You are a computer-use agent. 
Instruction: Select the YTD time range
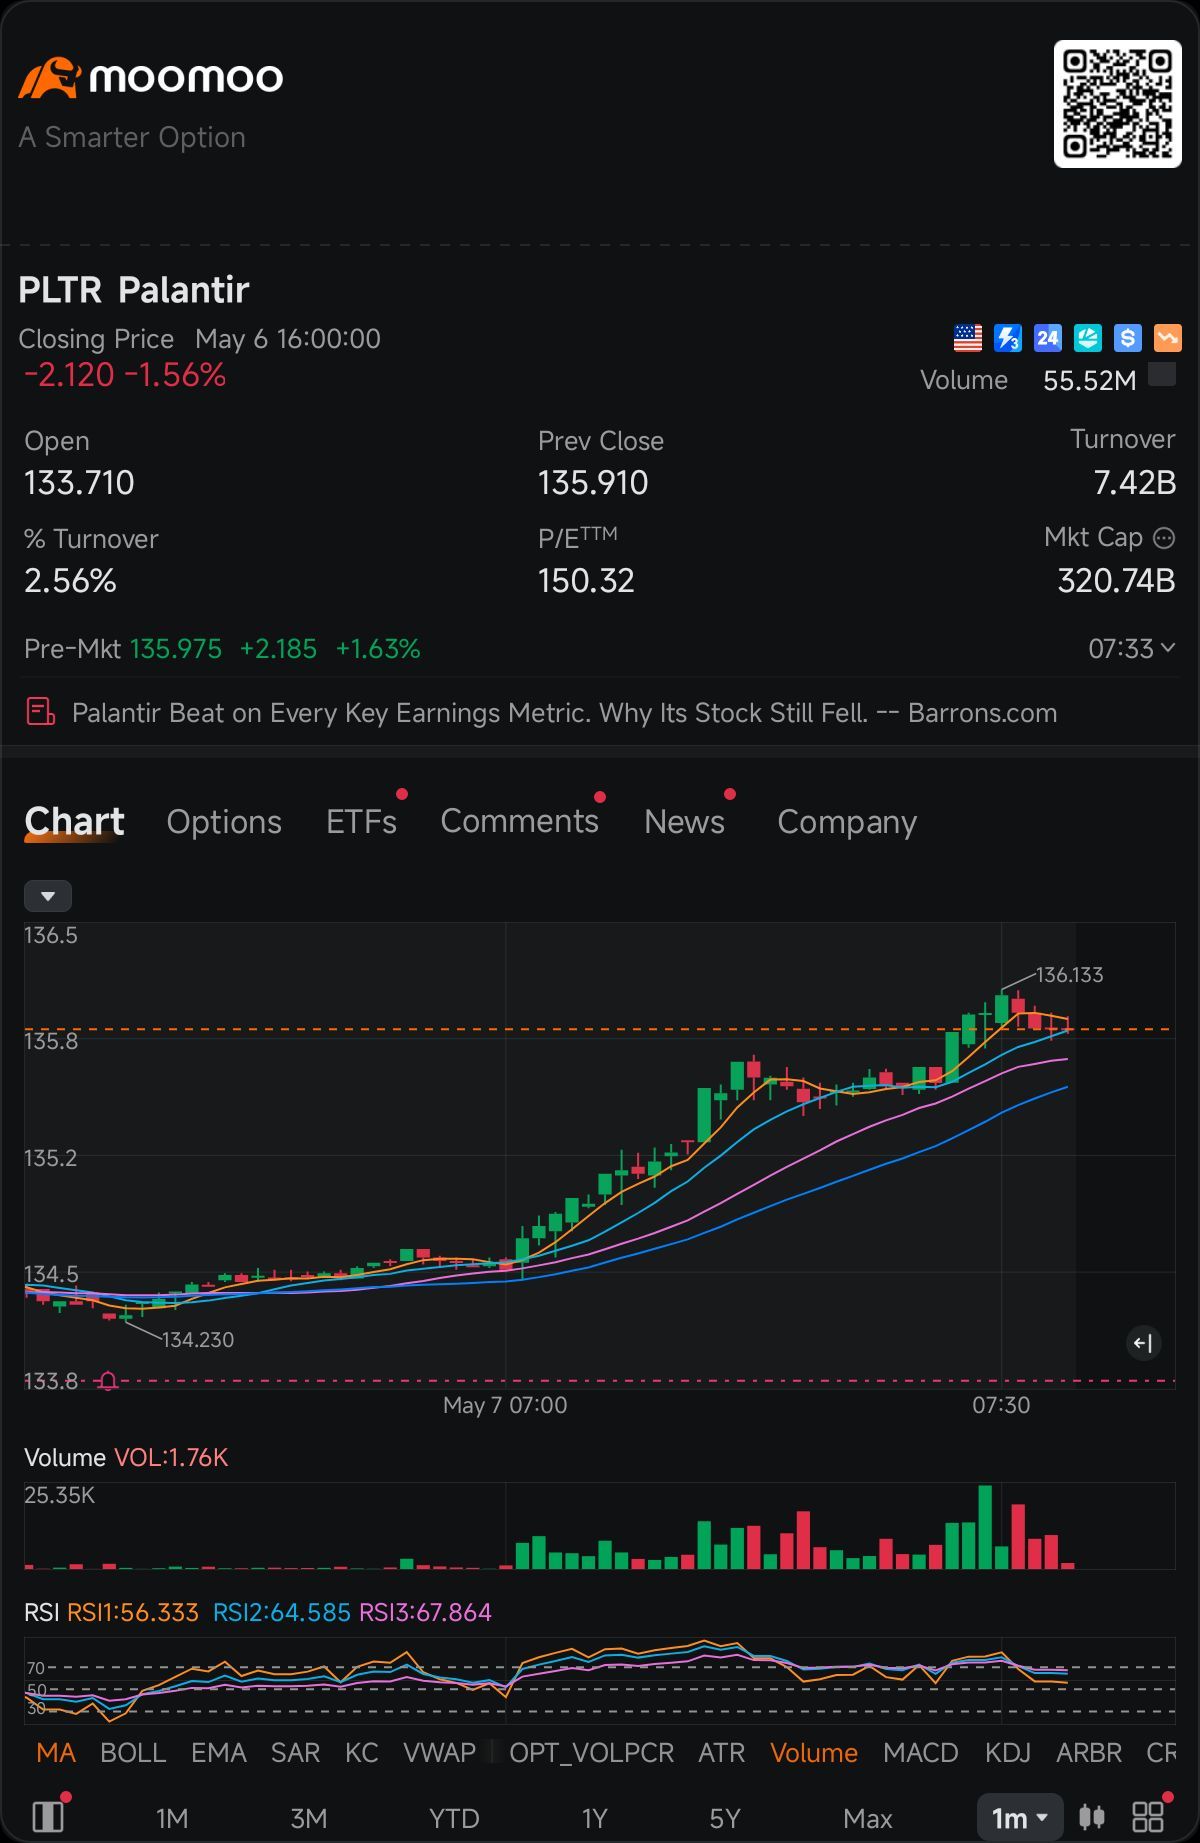click(454, 1818)
